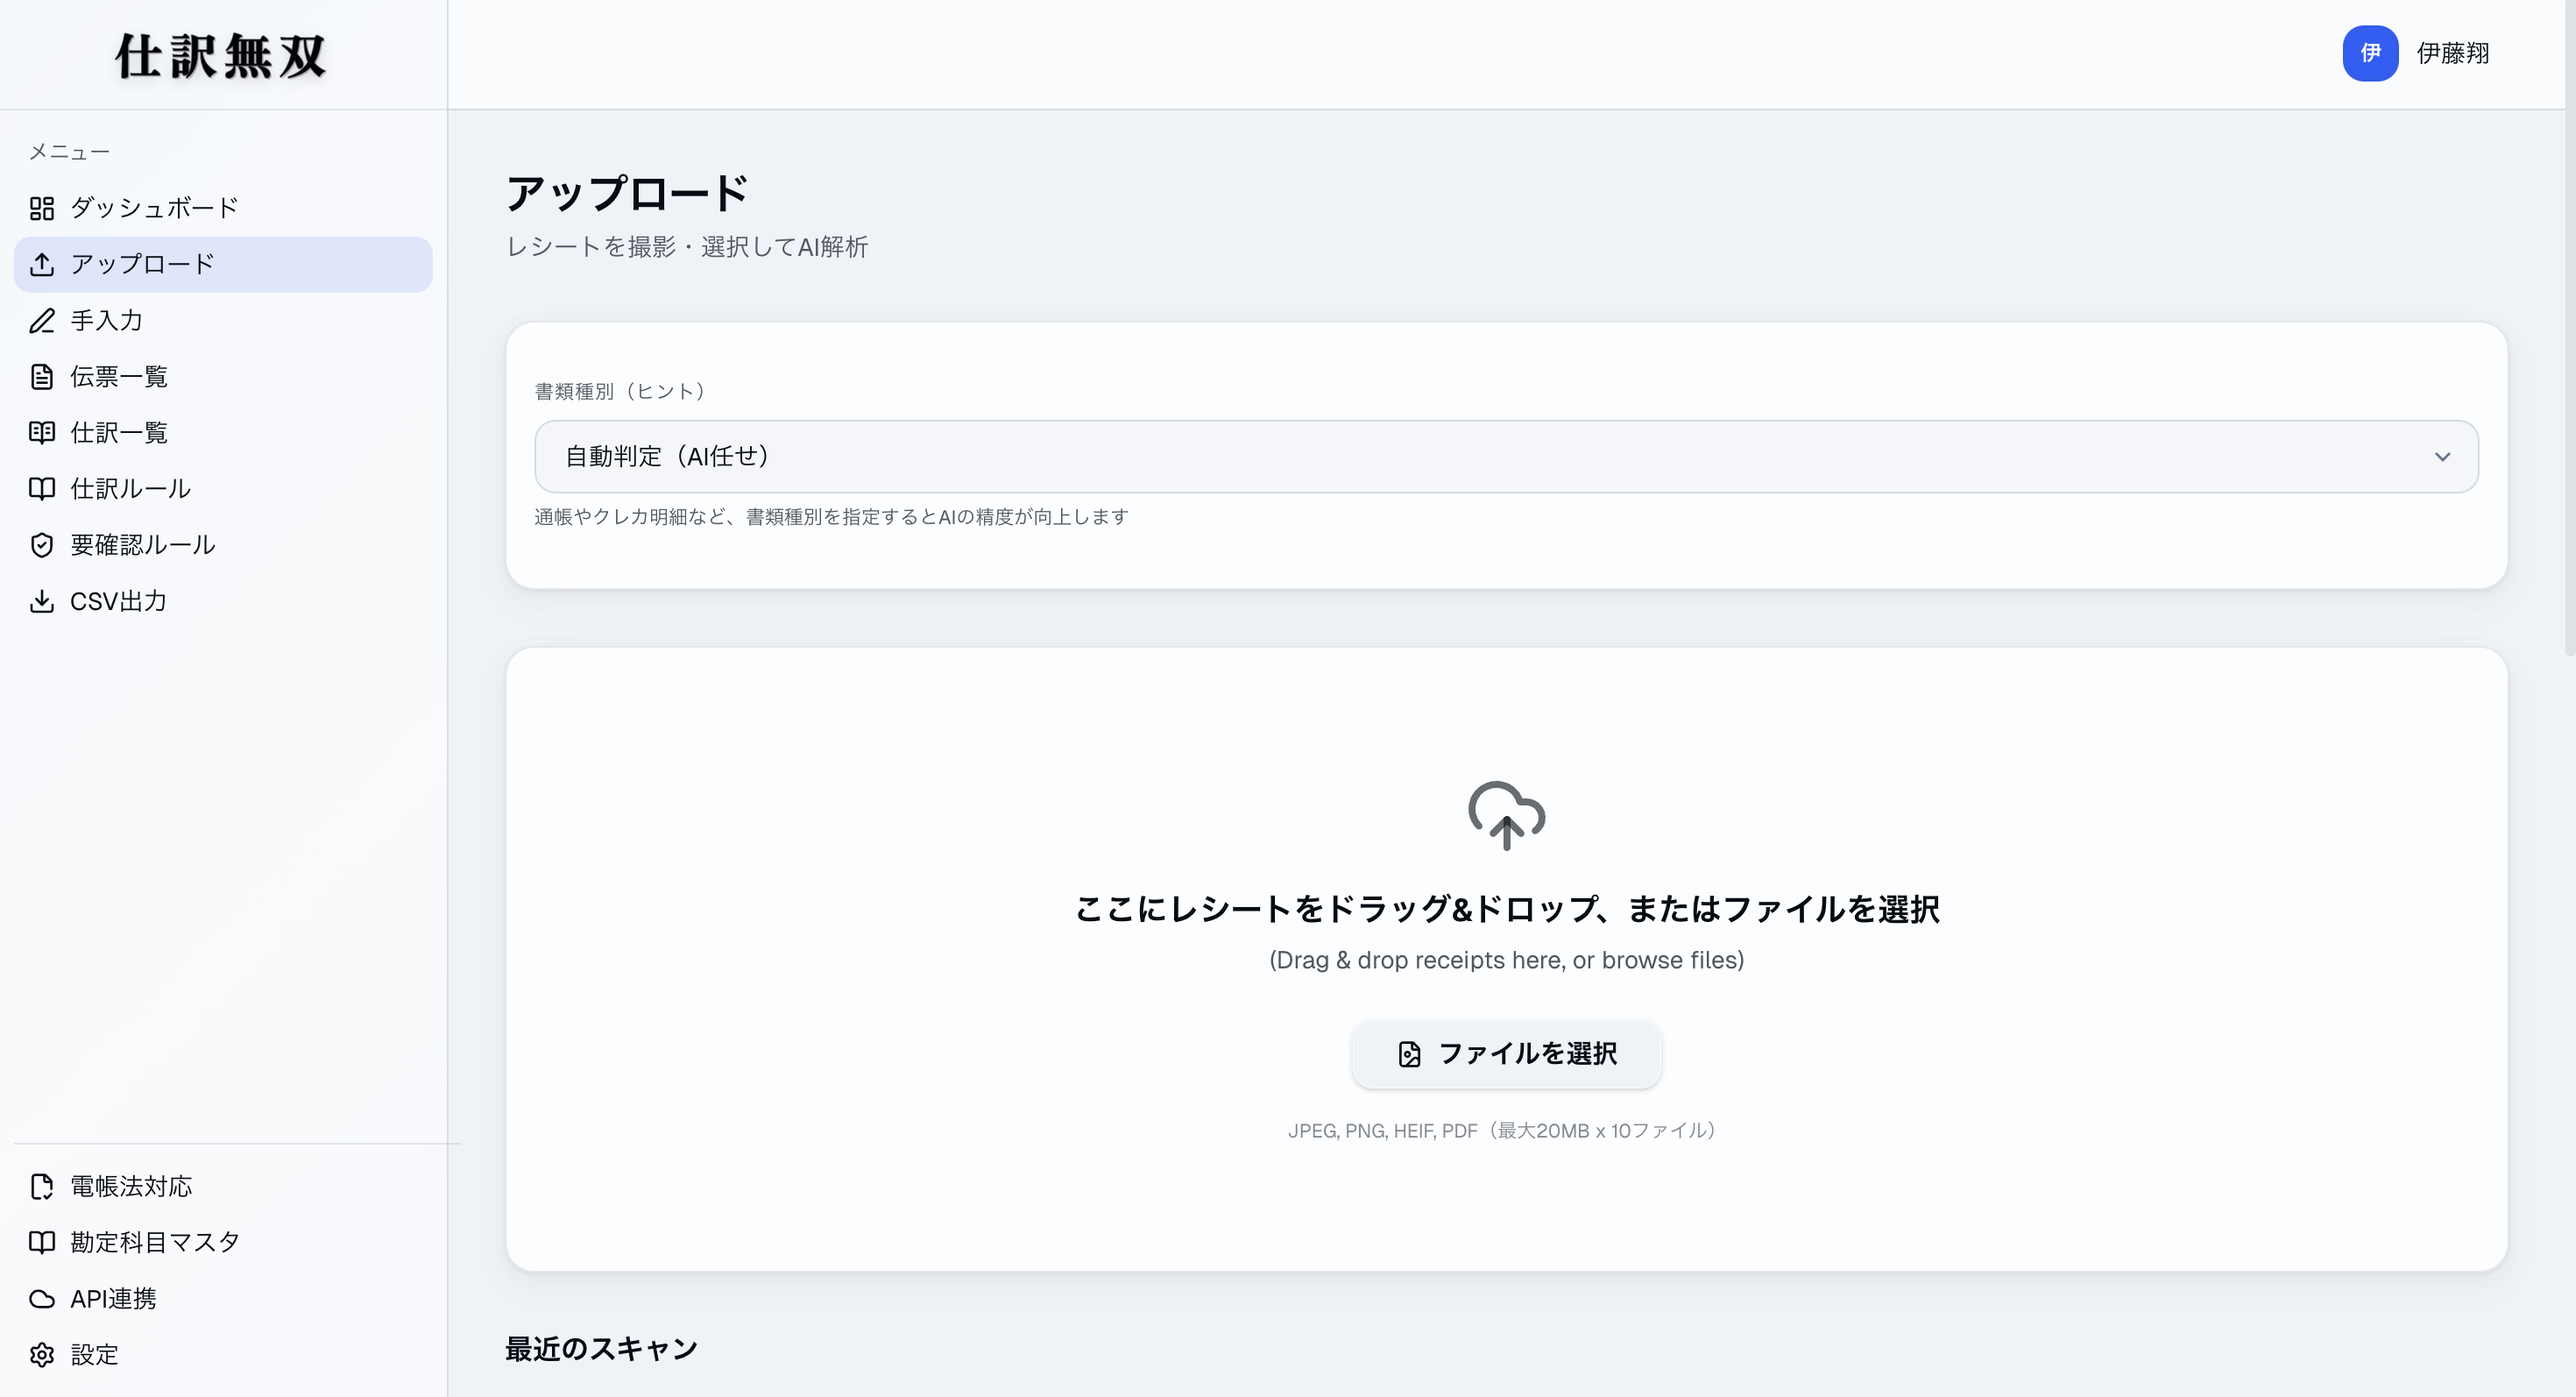Open 仕訳一覧 from the sidebar
Image resolution: width=2576 pixels, height=1397 pixels.
coord(223,433)
